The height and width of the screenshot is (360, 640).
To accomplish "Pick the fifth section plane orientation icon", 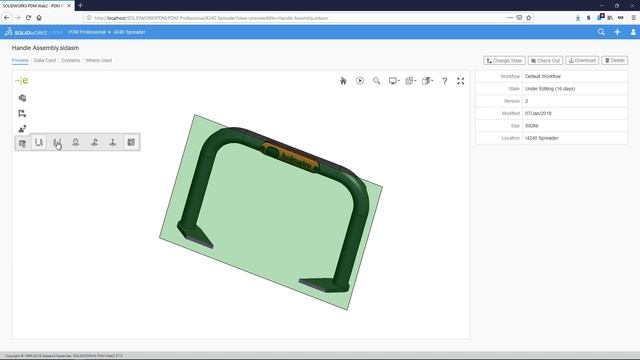I will [x=94, y=142].
